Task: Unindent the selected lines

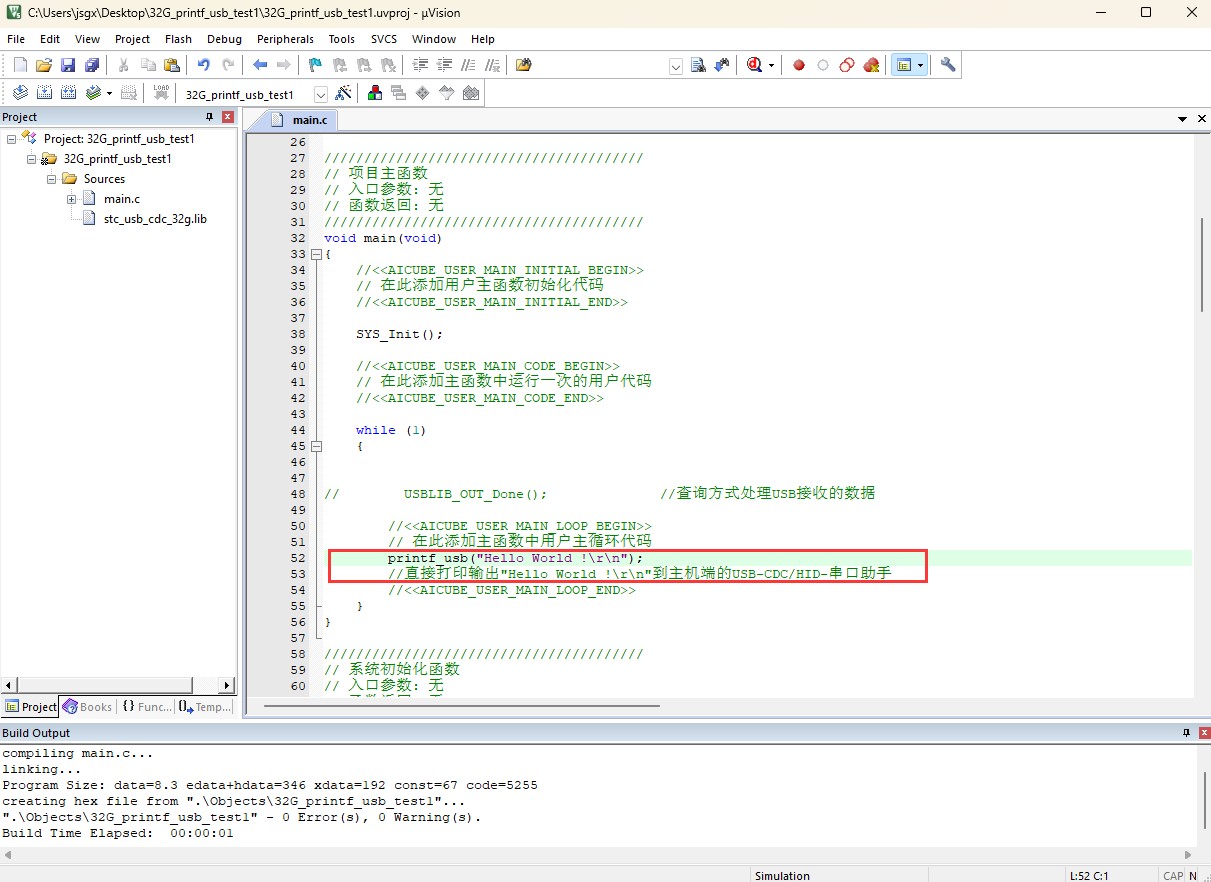Action: 444,65
